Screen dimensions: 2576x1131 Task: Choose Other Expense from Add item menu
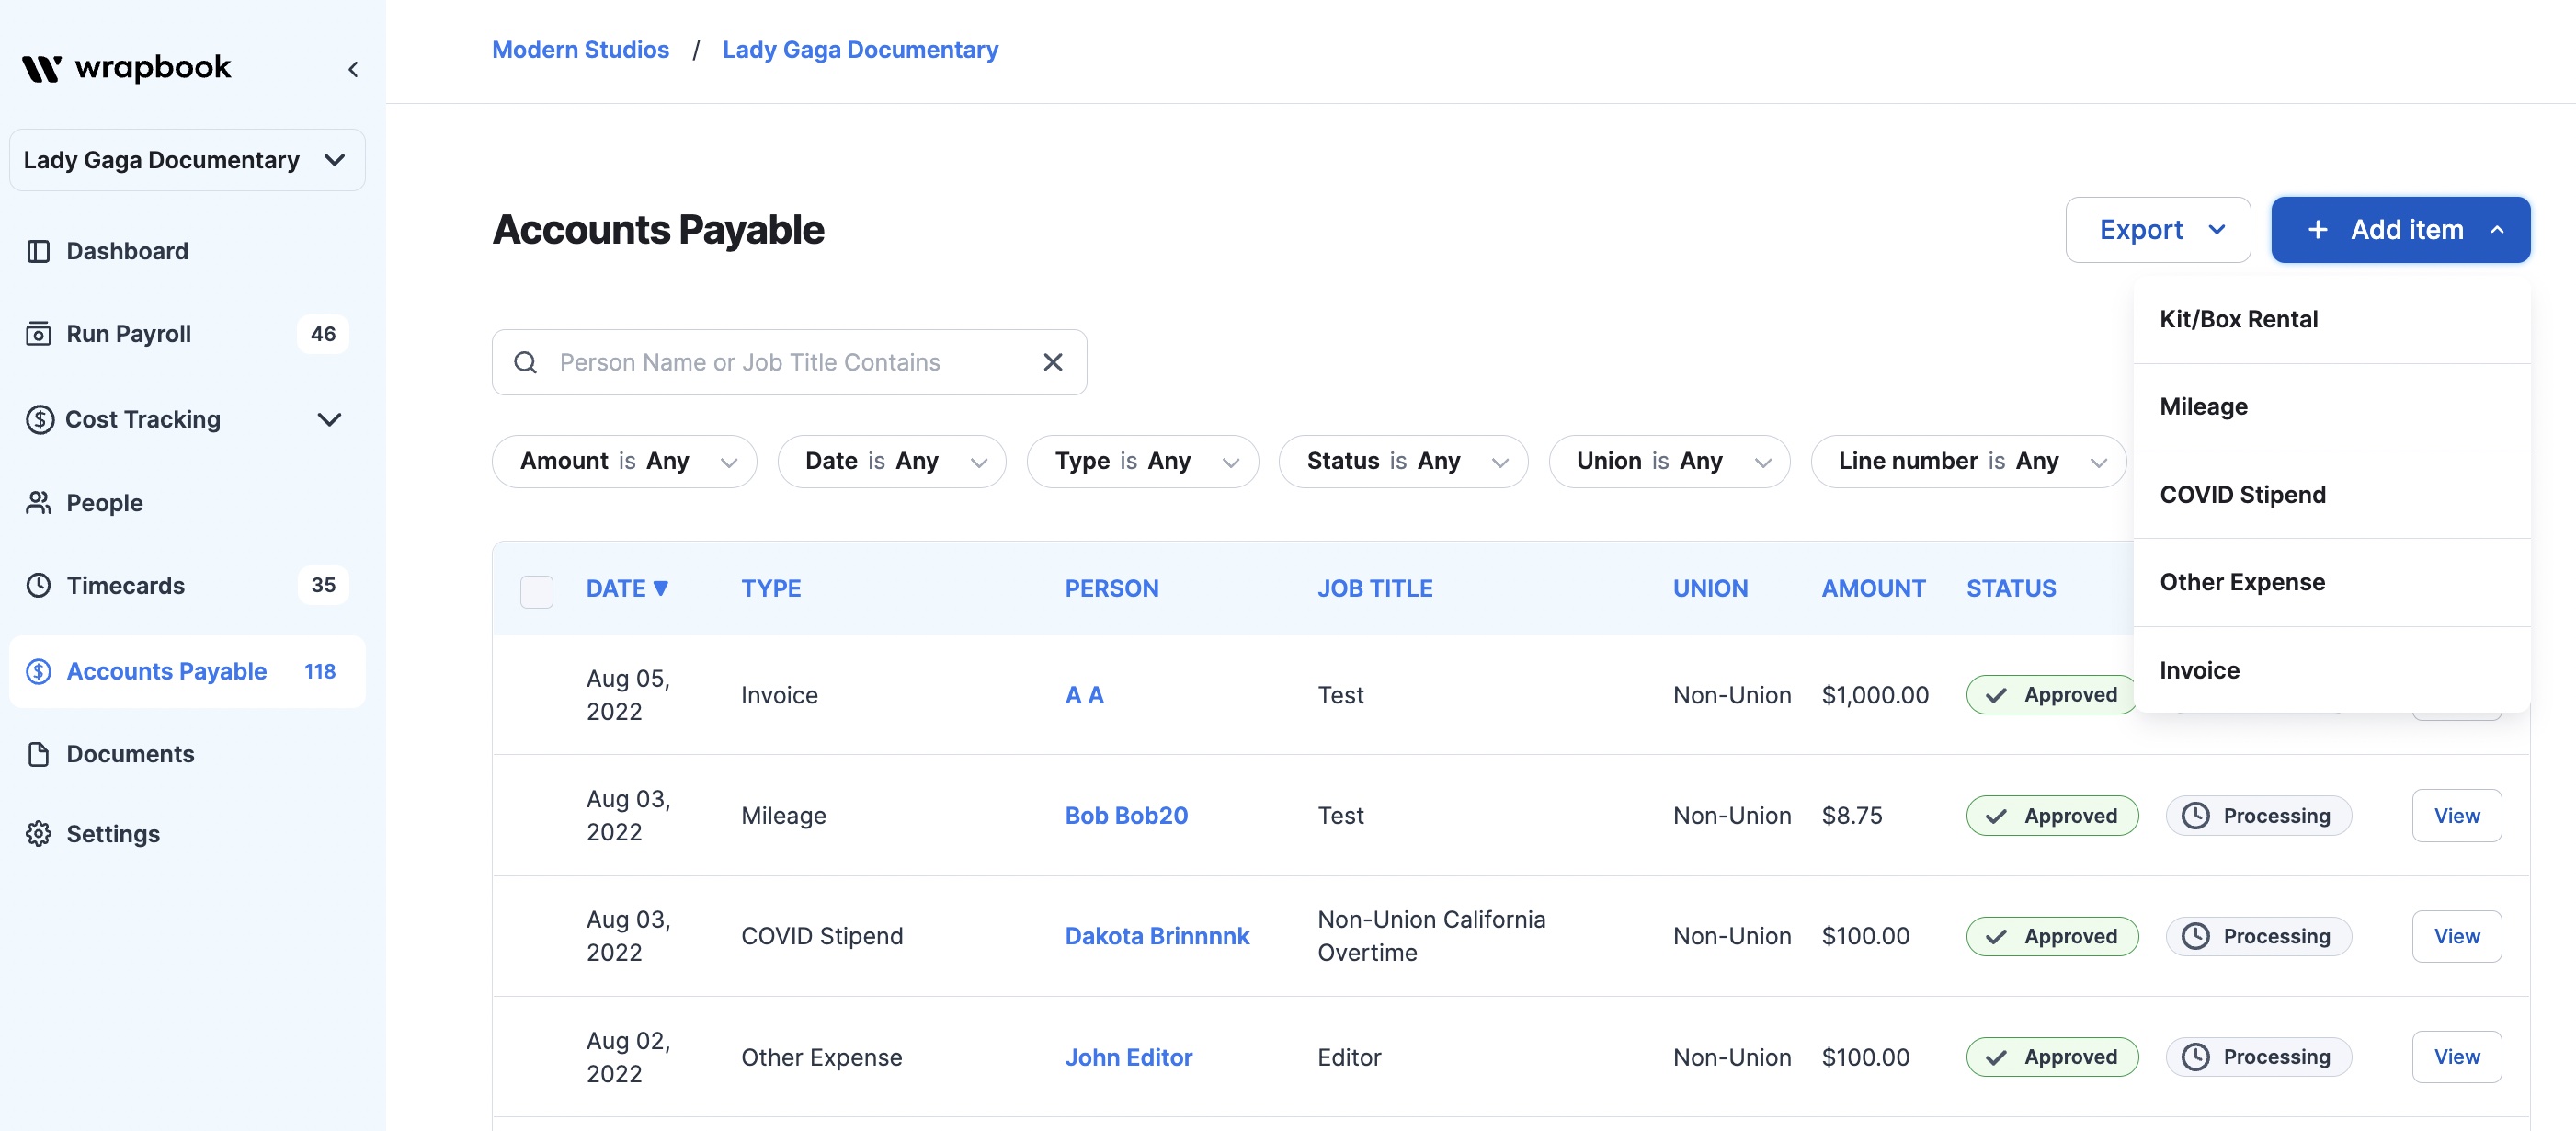pos(2332,582)
